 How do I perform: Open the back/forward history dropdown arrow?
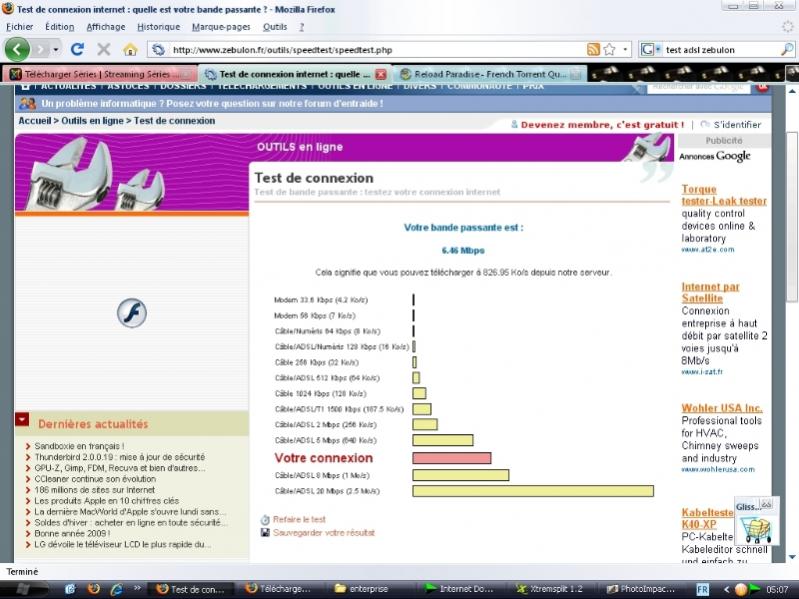pyautogui.click(x=57, y=49)
